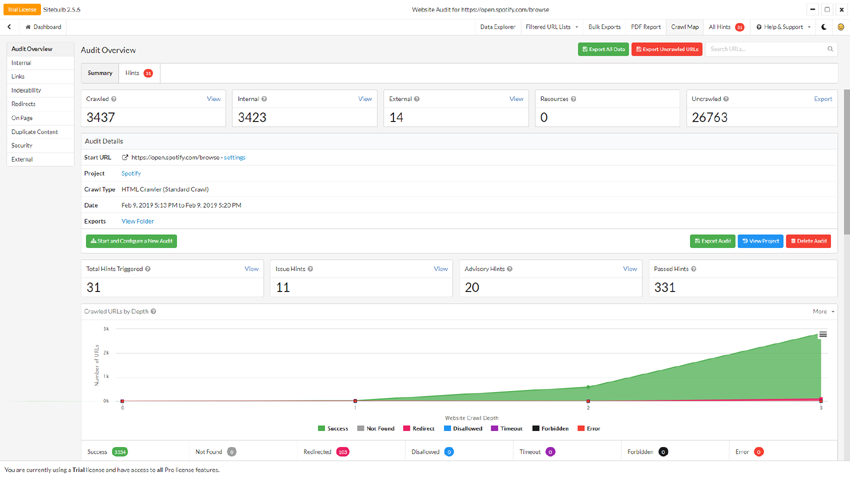850x478 pixels.
Task: Generate the PDF Report
Action: pos(646,27)
